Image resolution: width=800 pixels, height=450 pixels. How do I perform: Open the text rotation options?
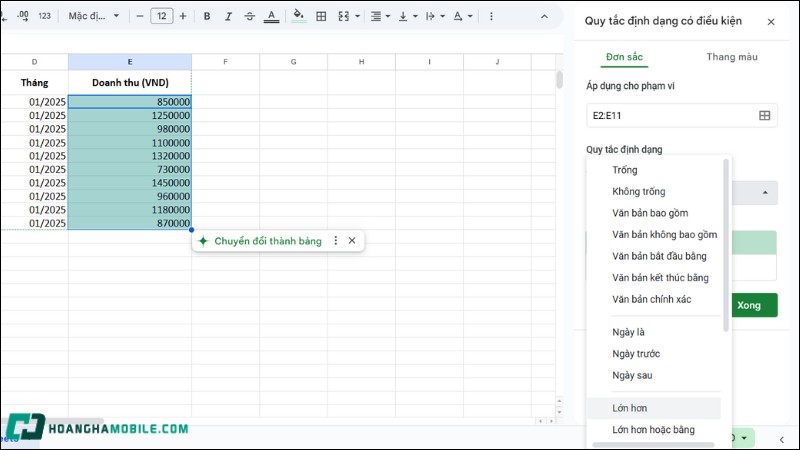[x=462, y=16]
